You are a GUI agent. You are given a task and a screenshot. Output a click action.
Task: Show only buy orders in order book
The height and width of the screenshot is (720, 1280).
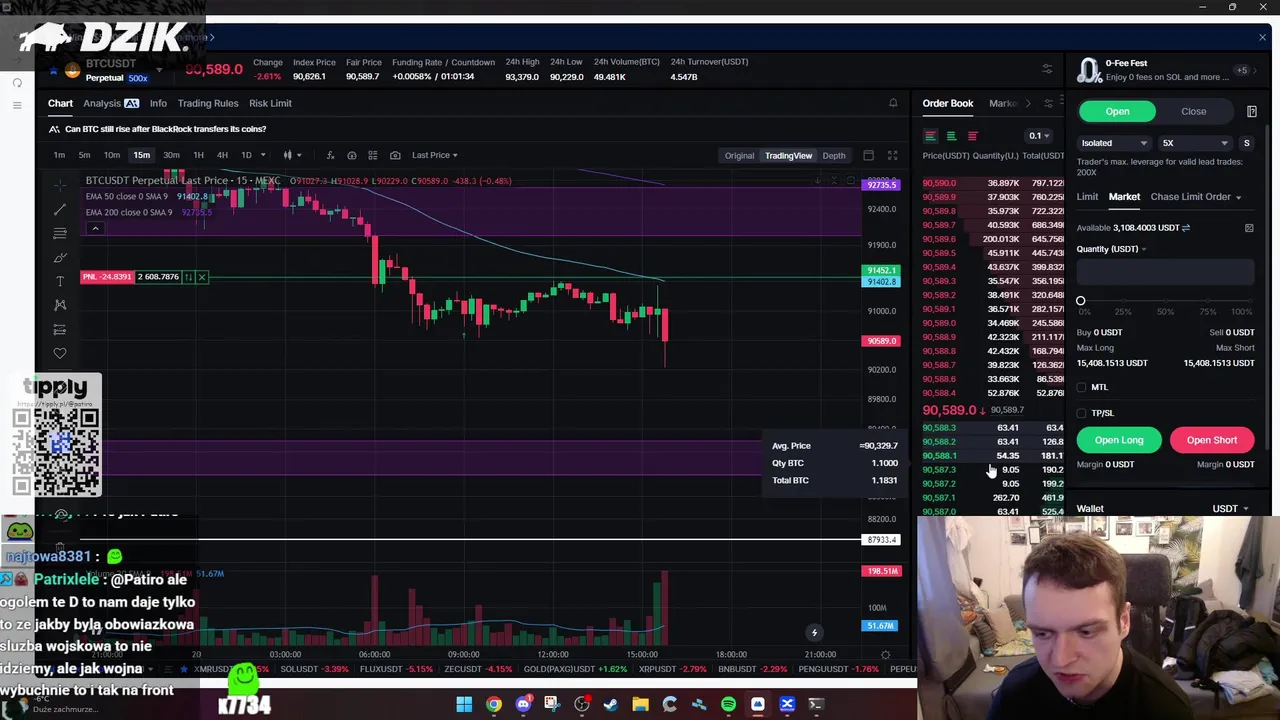coord(951,136)
